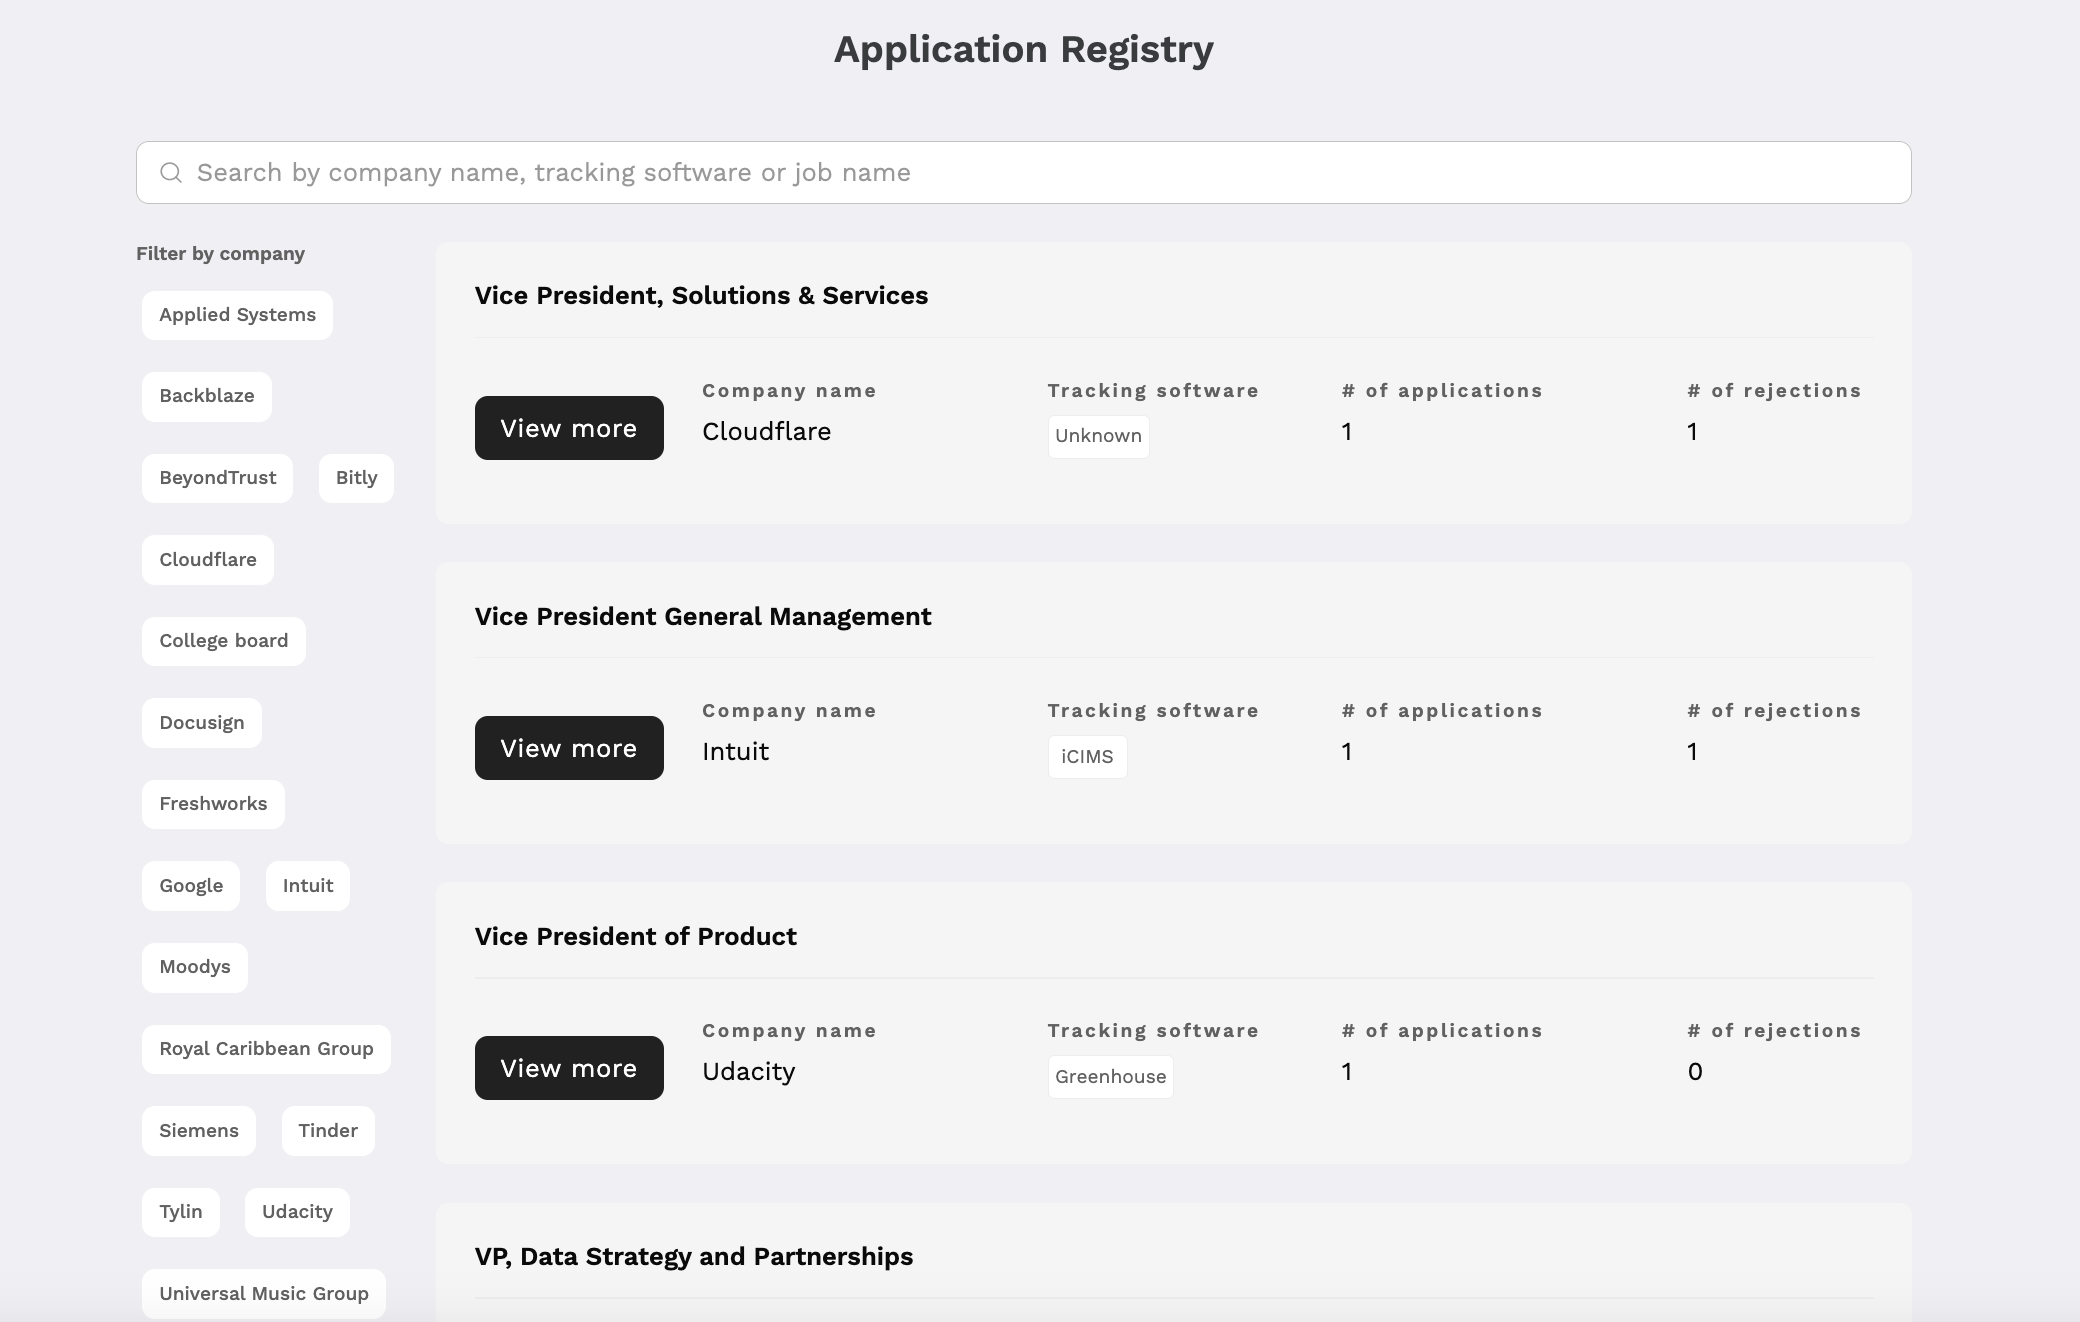View more for Cloudflare application
This screenshot has width=2080, height=1322.
(x=569, y=428)
